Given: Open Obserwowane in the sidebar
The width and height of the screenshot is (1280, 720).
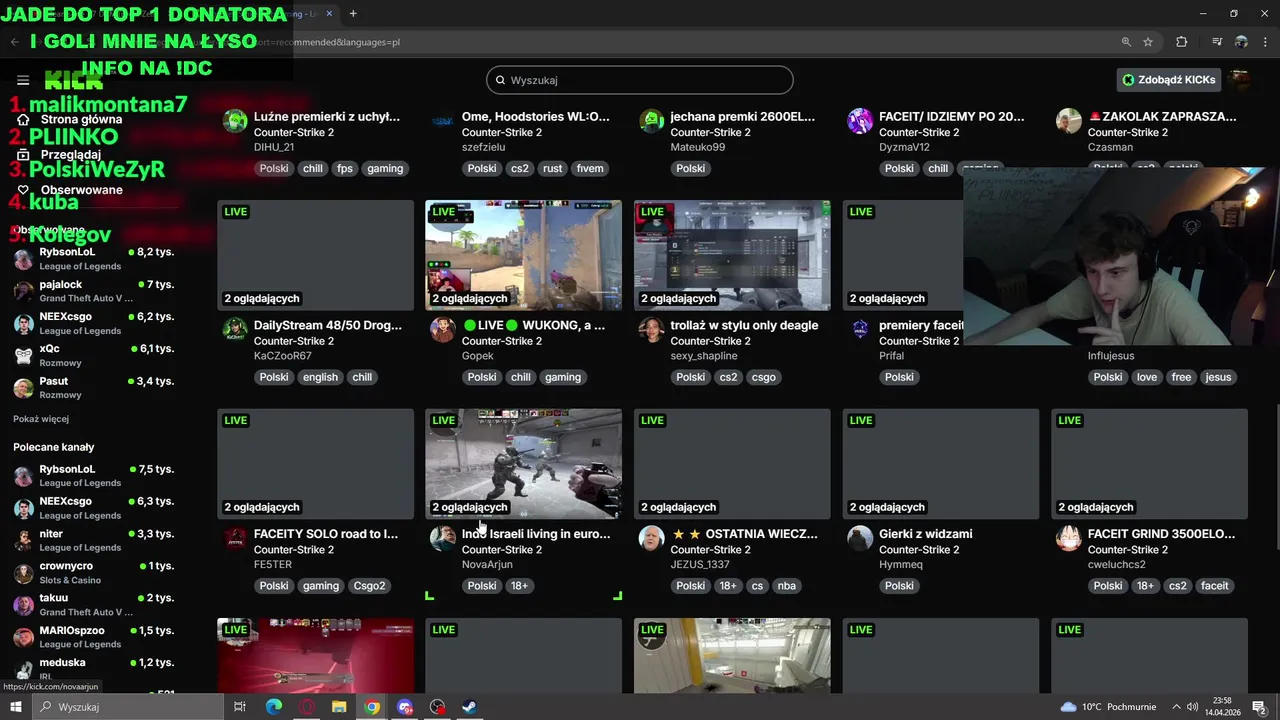Looking at the screenshot, I should (x=82, y=190).
